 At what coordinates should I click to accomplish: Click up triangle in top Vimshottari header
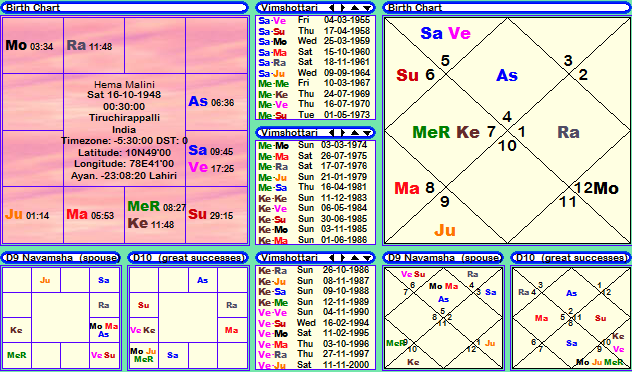354,8
